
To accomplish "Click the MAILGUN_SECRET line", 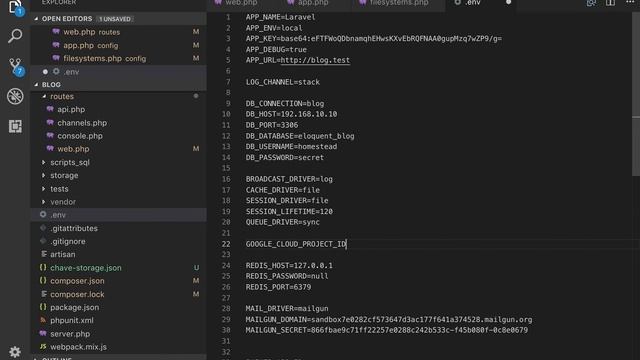I will (x=387, y=330).
